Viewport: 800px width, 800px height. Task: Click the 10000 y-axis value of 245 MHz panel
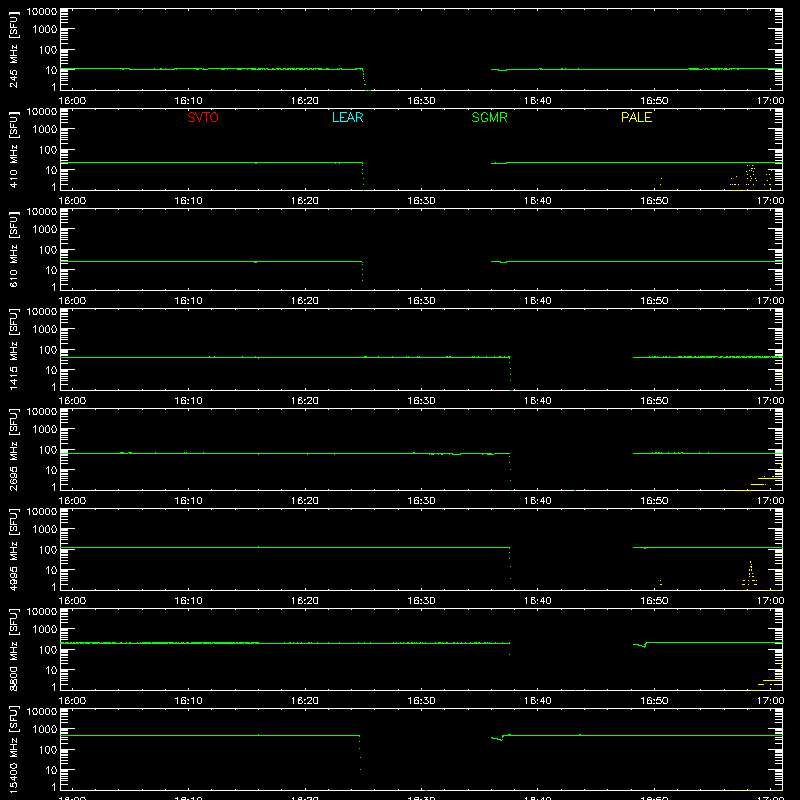(x=42, y=12)
